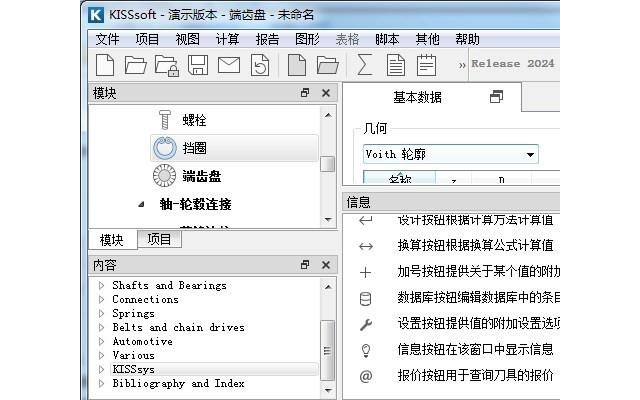640x400 pixels.
Task: Close the 模块 panel
Action: 326,93
